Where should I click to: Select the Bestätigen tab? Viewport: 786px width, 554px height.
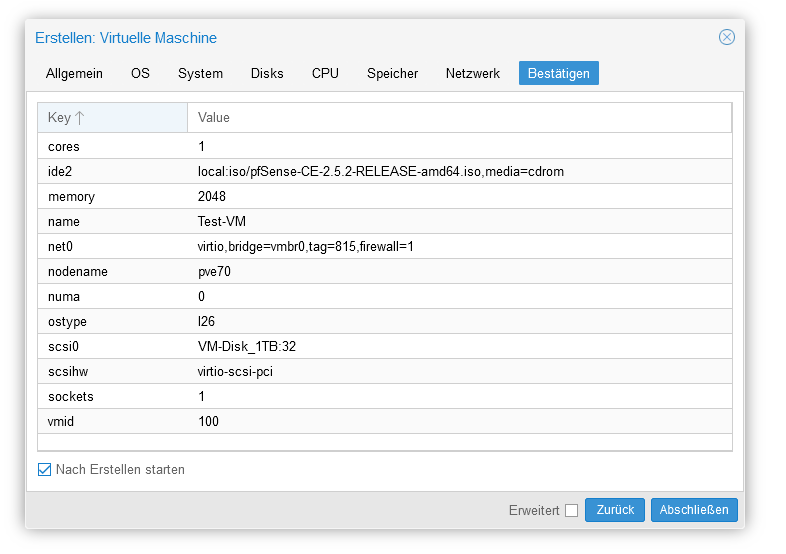click(x=558, y=73)
